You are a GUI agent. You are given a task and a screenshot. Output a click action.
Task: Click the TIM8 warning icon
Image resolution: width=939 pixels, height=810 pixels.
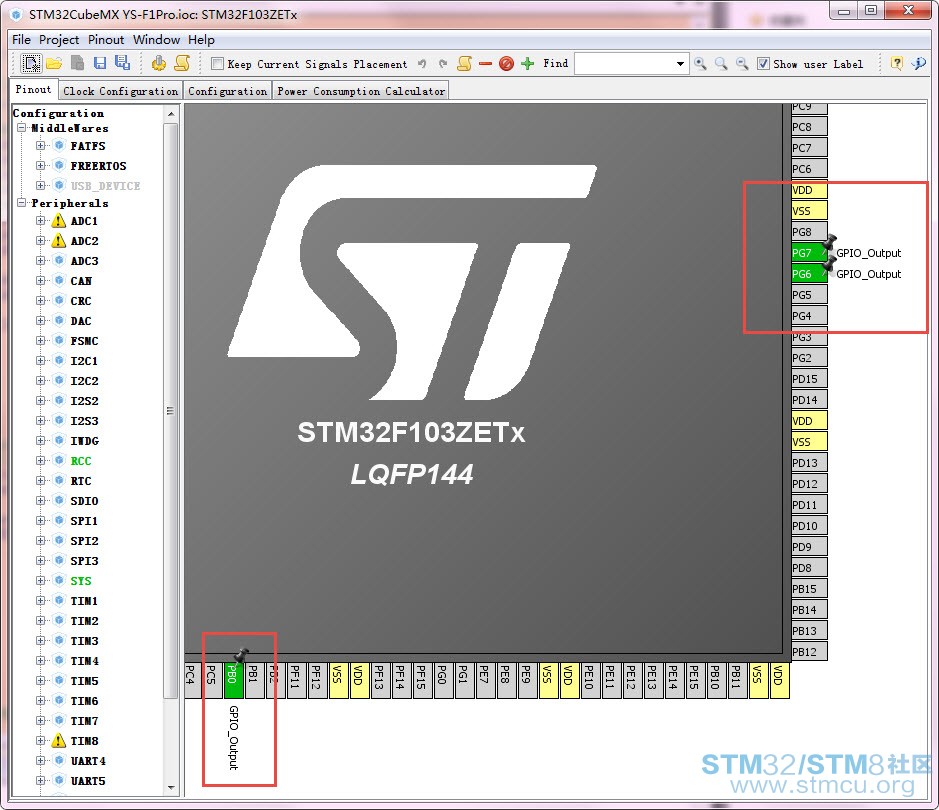click(x=59, y=741)
